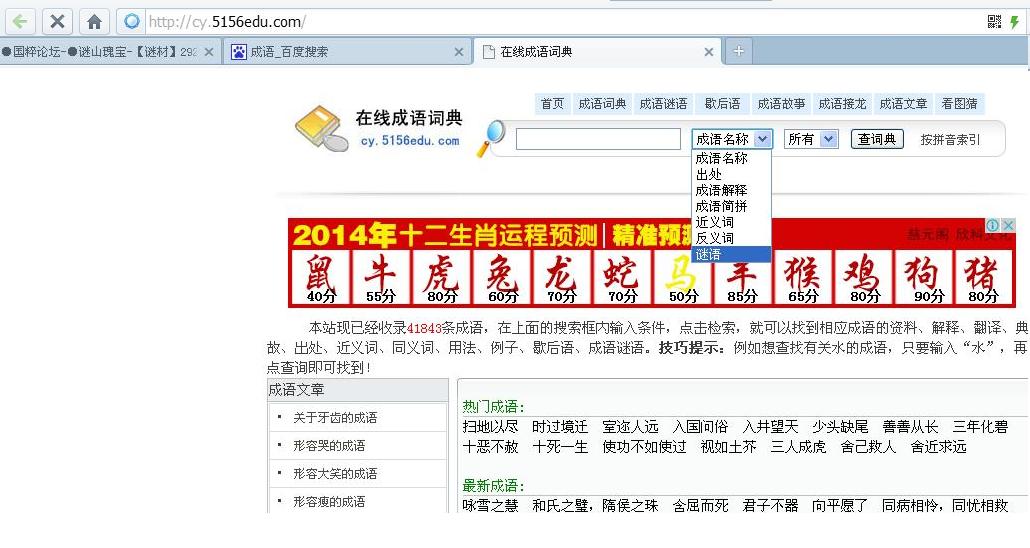Click the browser back arrow button

(x=21, y=21)
